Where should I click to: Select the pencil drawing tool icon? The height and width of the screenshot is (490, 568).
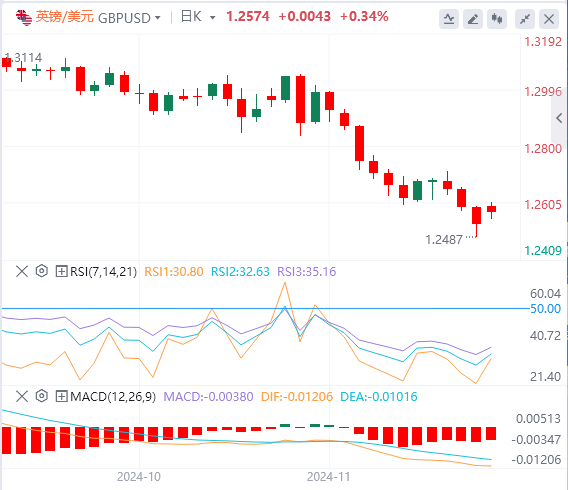473,19
